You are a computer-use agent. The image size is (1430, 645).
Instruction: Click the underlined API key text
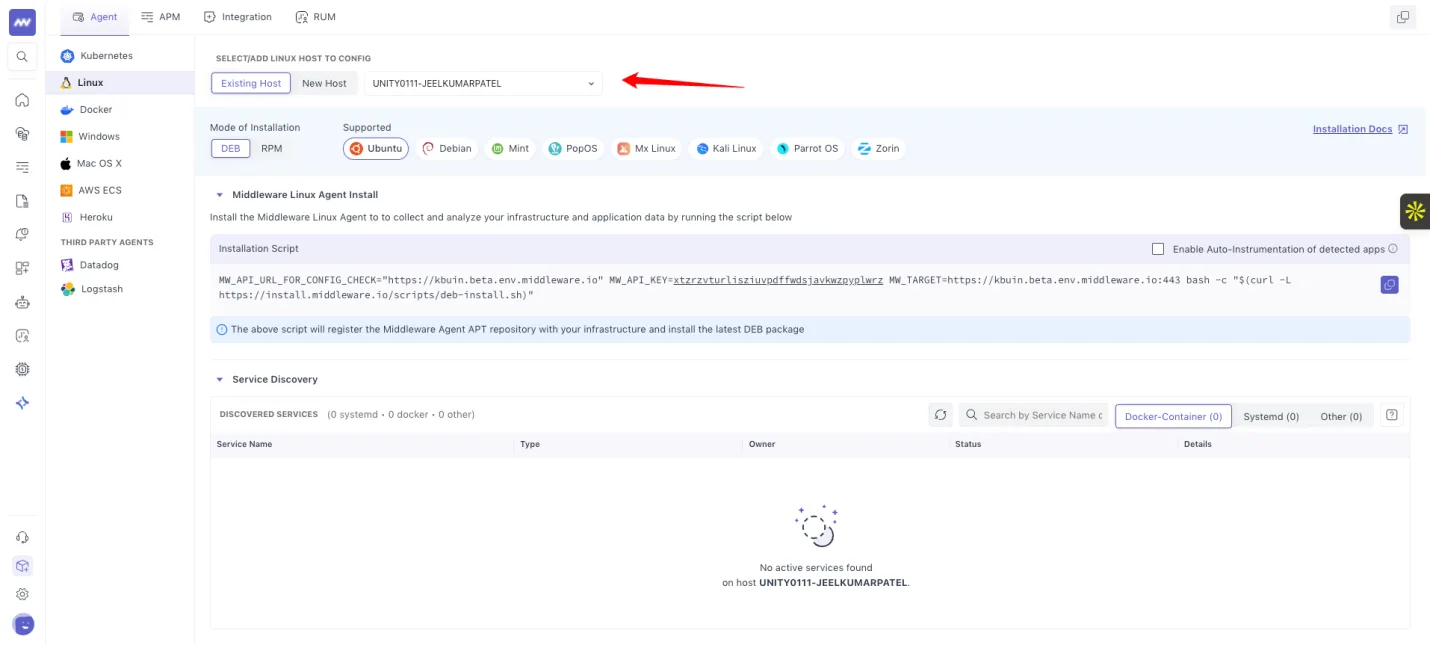tap(778, 280)
